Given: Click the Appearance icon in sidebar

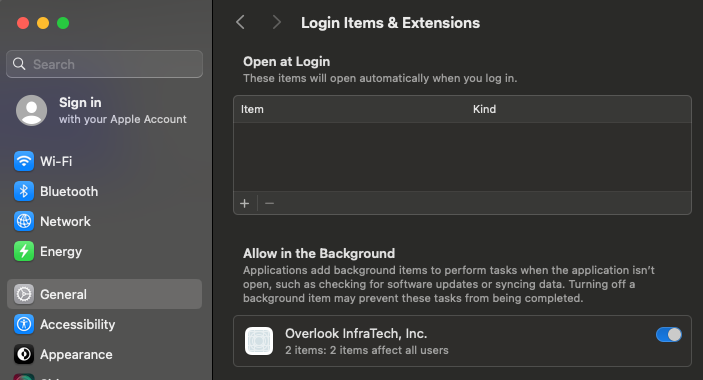Looking at the screenshot, I should click(x=24, y=354).
